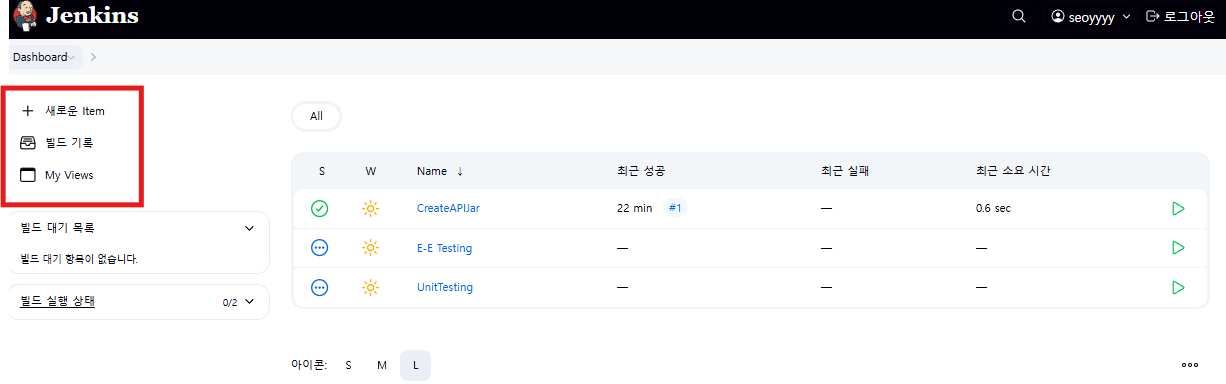Click the 0/2 executor count
Viewport: 1226px width, 384px height.
pos(230,302)
